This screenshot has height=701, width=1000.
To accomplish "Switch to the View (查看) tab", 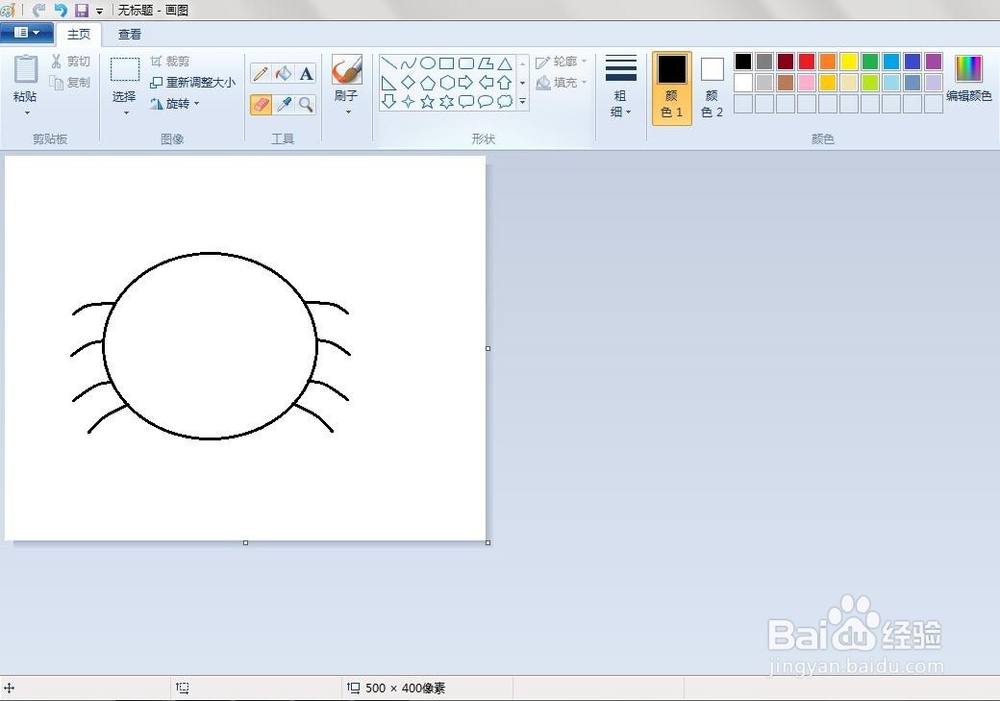I will [129, 34].
